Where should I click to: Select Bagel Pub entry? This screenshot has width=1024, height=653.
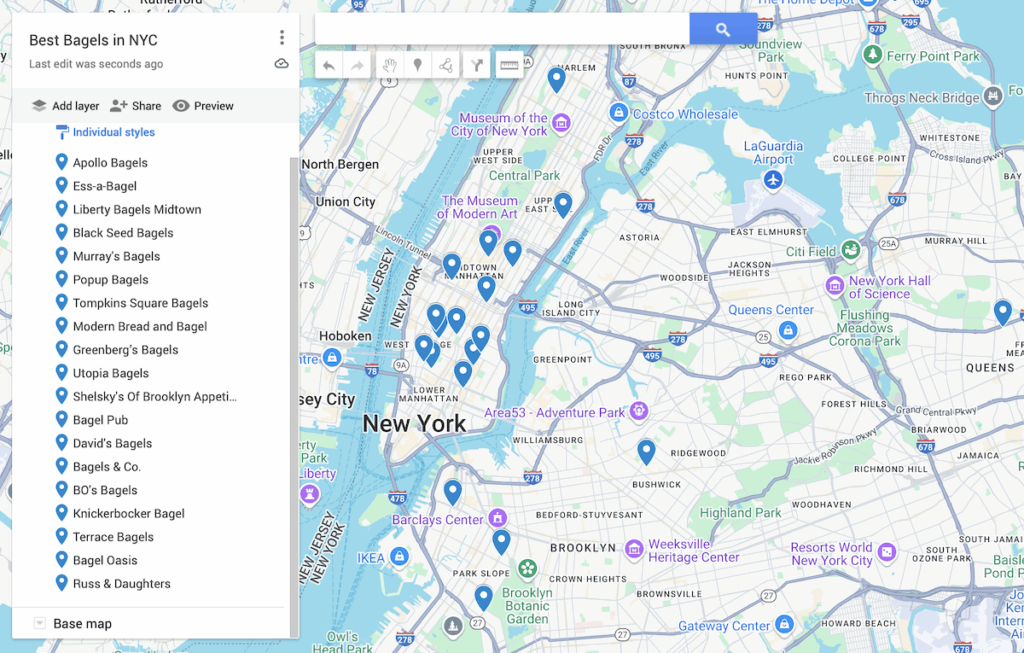100,420
